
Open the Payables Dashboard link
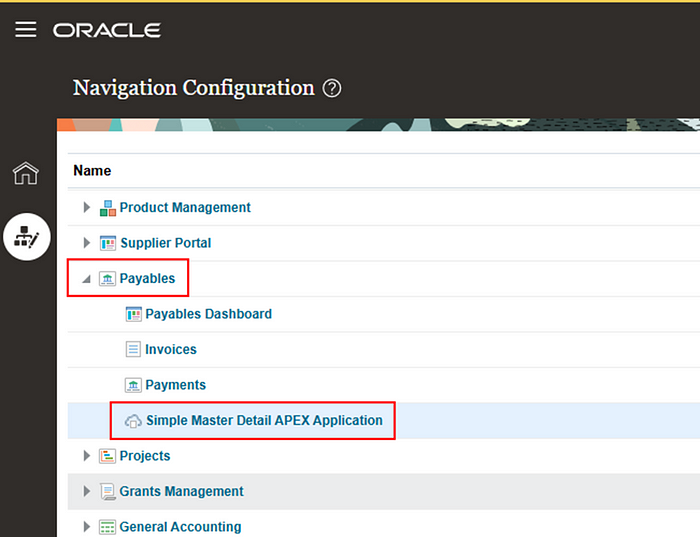[208, 314]
